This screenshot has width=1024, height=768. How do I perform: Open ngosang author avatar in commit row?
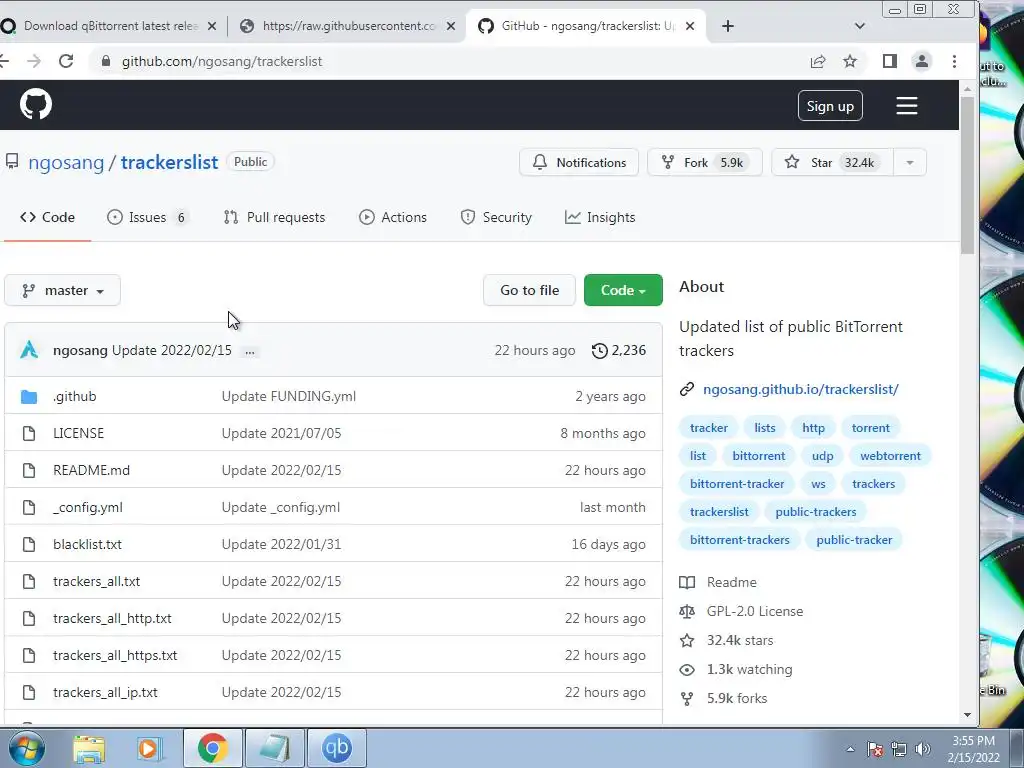[x=29, y=350]
